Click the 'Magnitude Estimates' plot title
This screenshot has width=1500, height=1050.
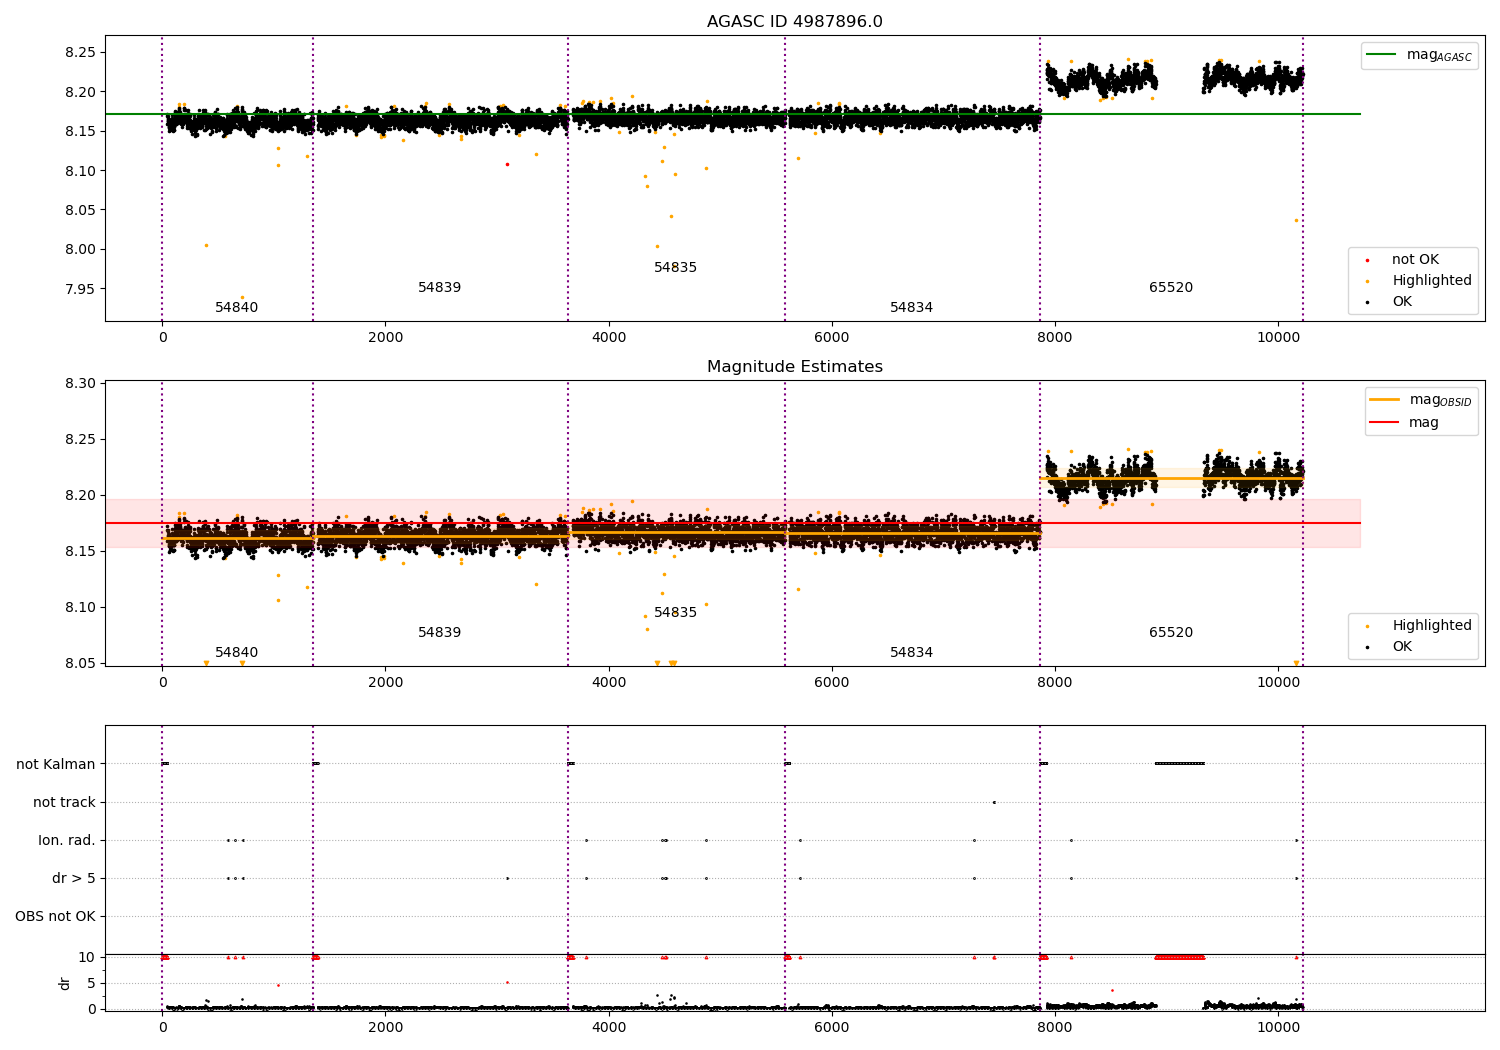pyautogui.click(x=794, y=367)
